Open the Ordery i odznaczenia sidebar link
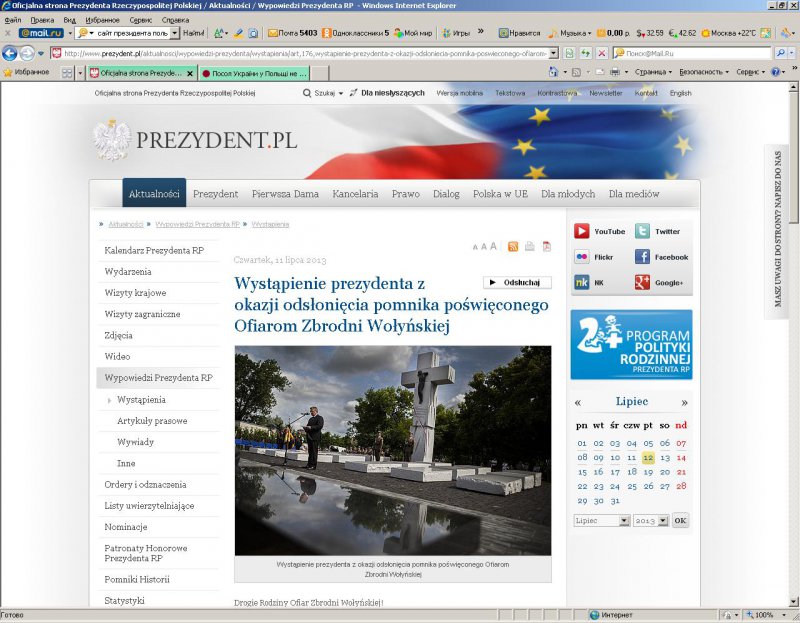The width and height of the screenshot is (800, 623). point(145,485)
